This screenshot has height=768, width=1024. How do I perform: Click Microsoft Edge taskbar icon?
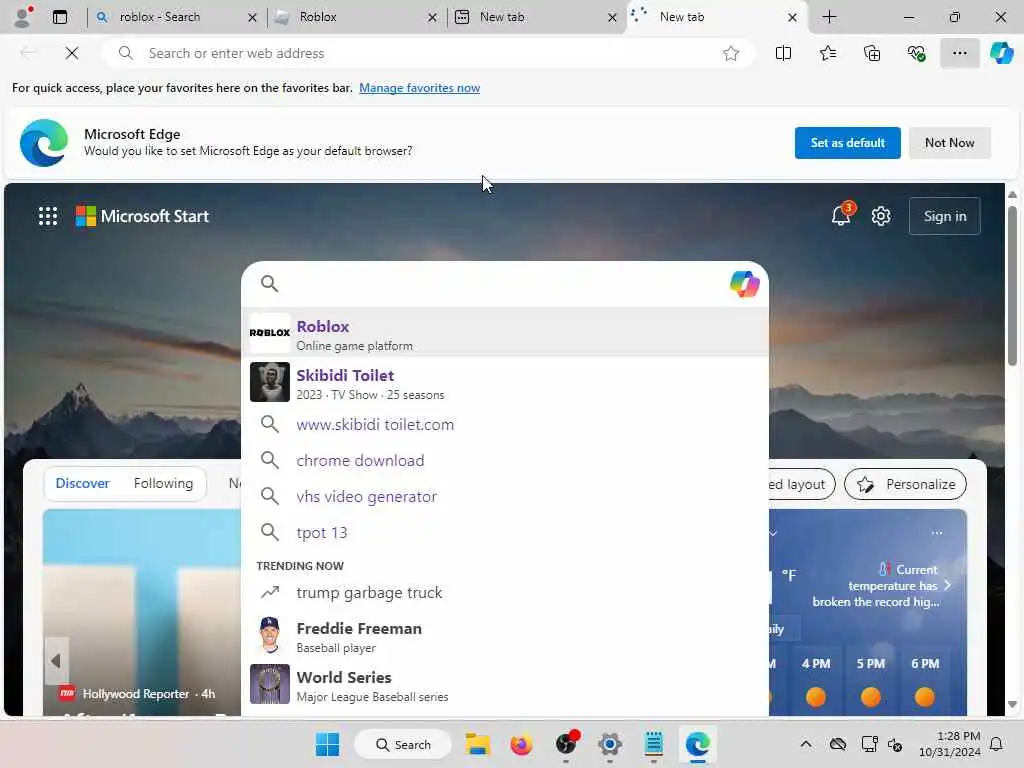(x=697, y=744)
